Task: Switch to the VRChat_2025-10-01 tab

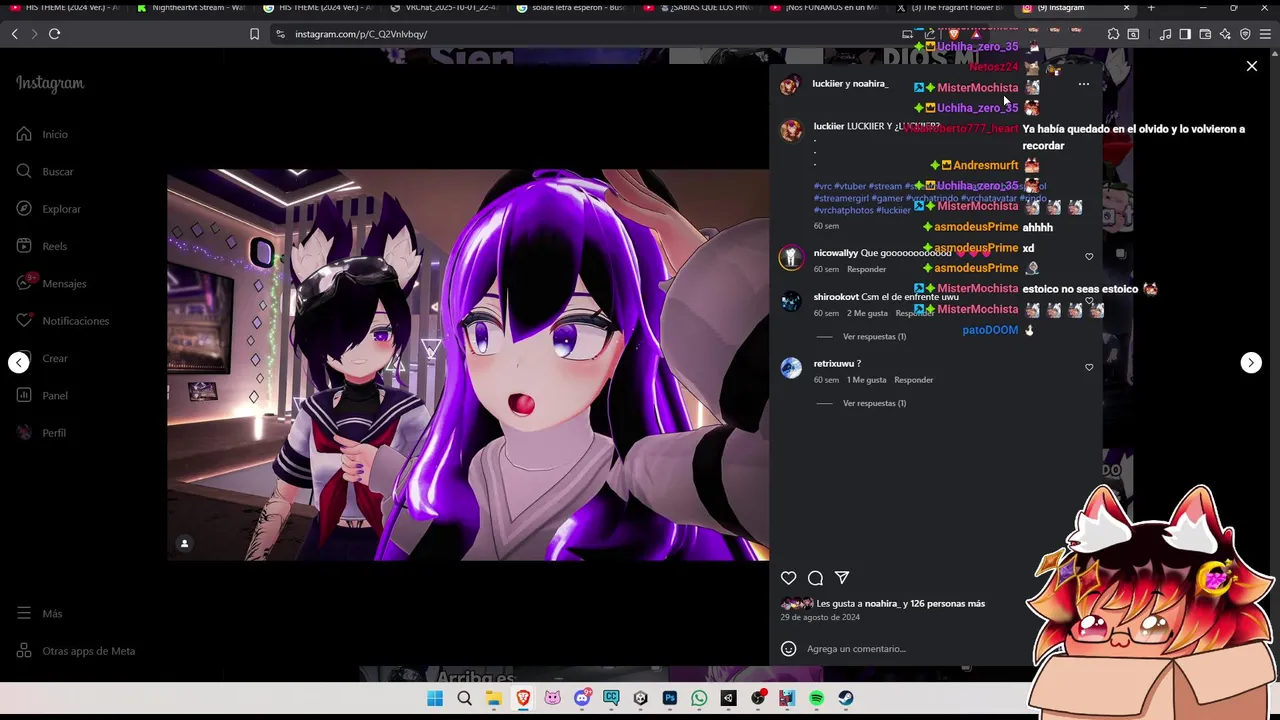Action: point(442,8)
